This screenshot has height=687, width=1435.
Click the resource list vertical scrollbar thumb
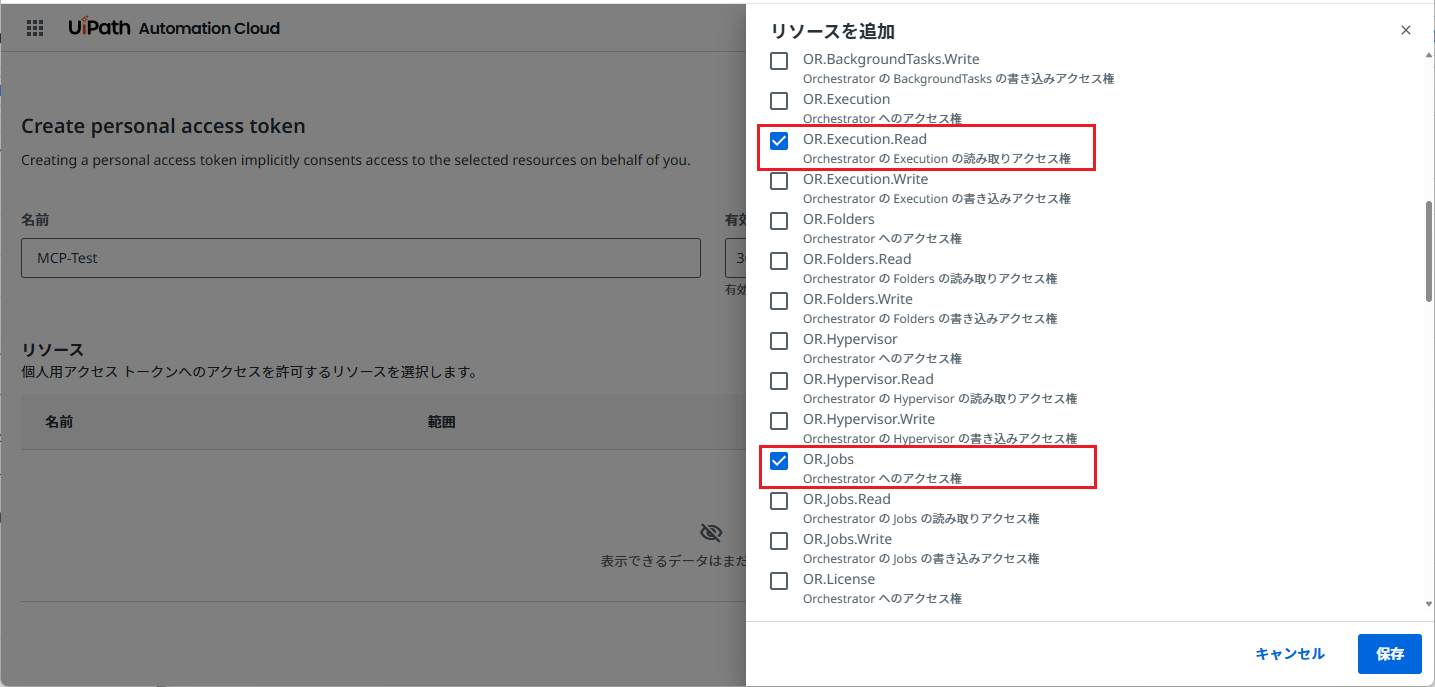pos(1428,250)
